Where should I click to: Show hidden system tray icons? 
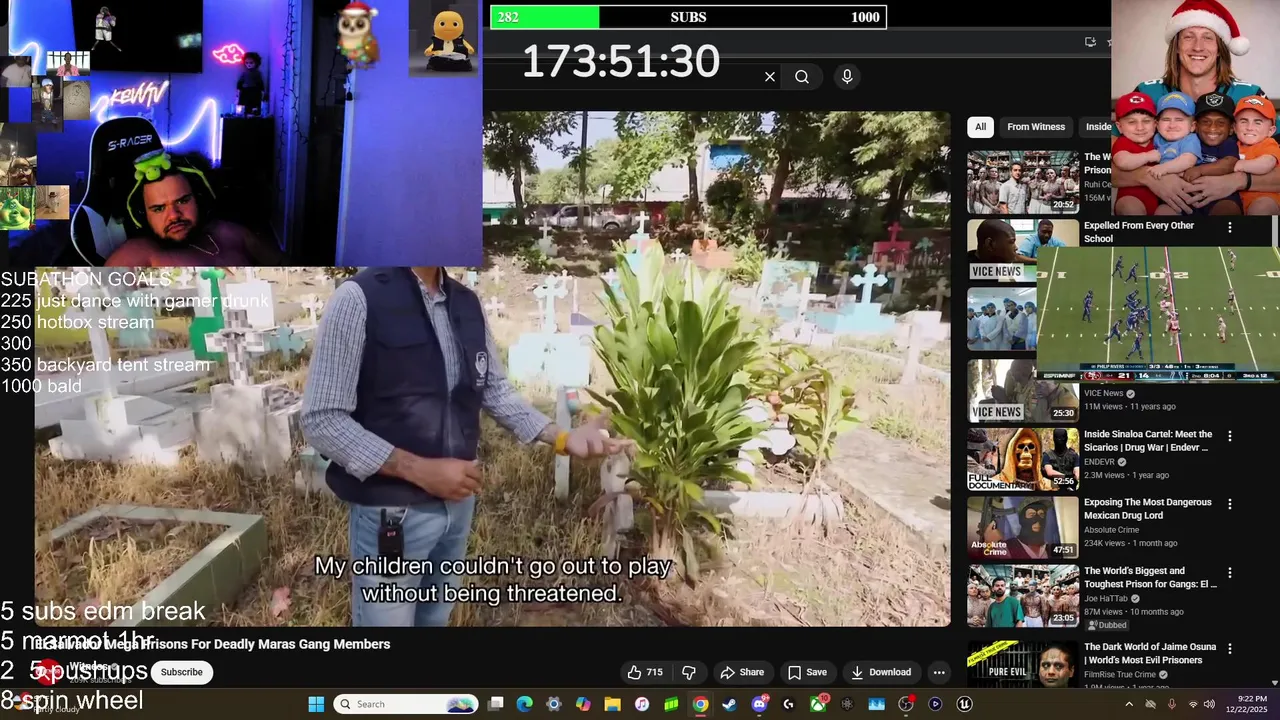tap(1129, 704)
